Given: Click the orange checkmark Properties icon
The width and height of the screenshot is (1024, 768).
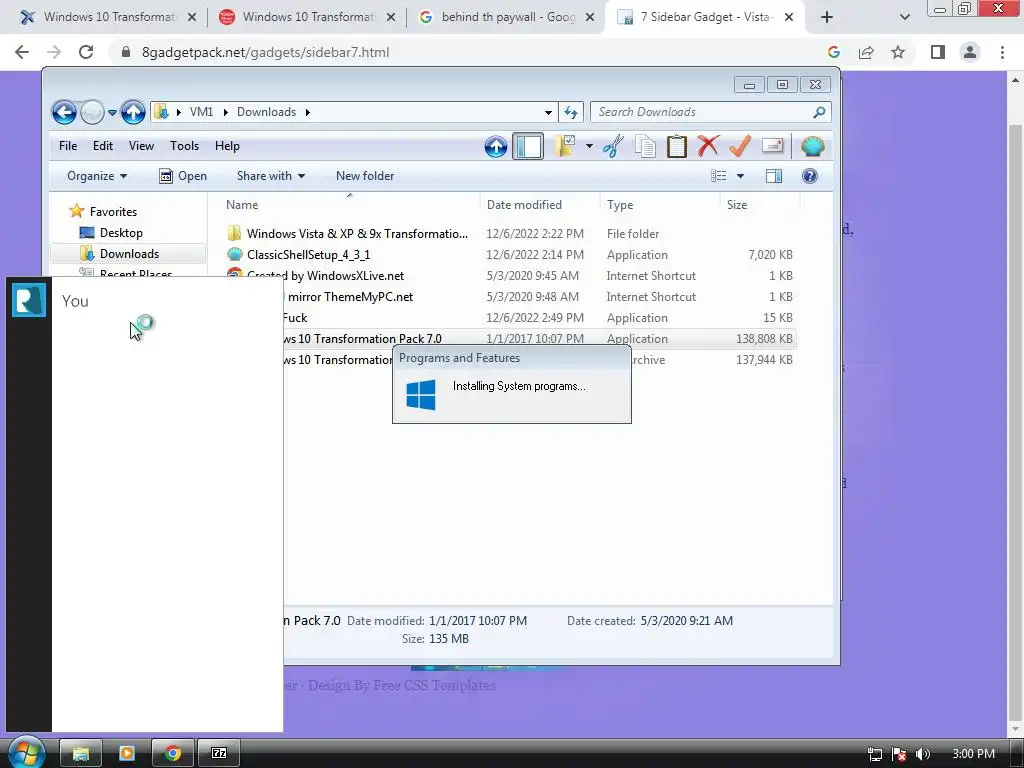Looking at the screenshot, I should [740, 146].
